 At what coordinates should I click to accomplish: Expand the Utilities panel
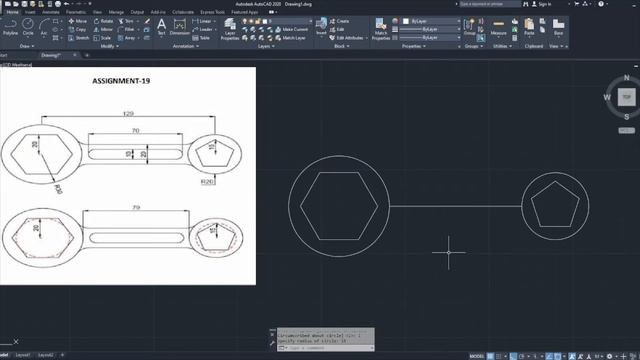[x=502, y=46]
